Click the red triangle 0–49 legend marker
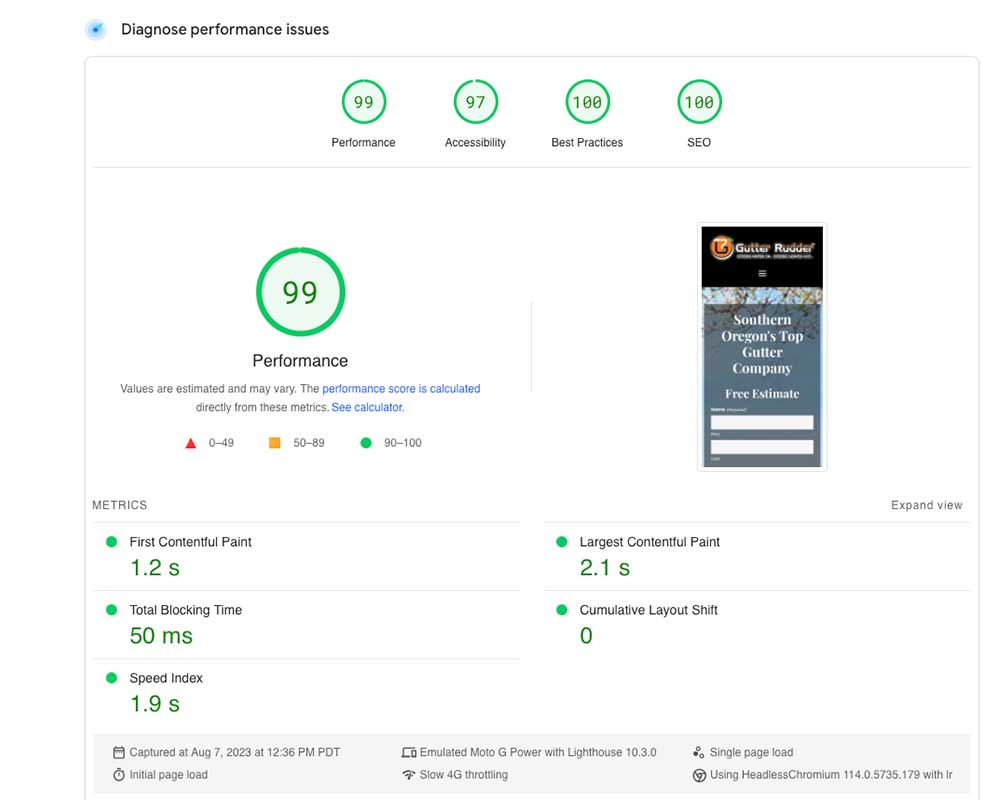This screenshot has height=800, width=1000. click(191, 443)
